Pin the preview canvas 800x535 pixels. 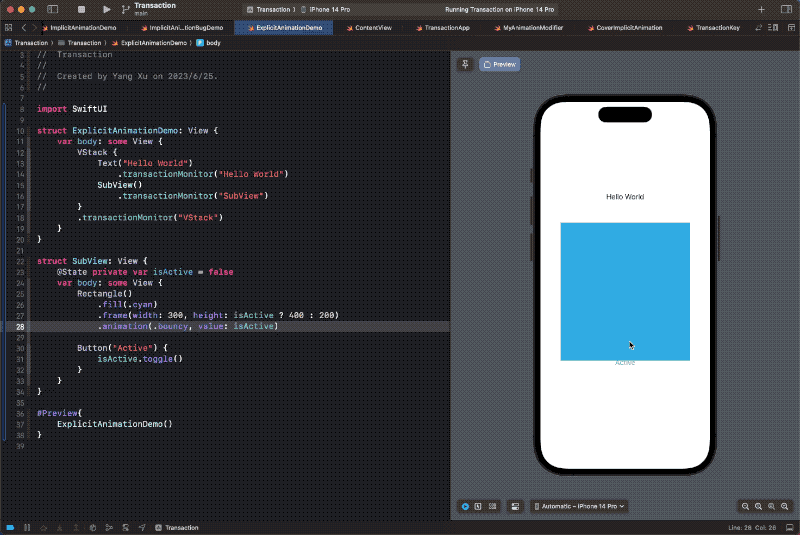coord(465,64)
